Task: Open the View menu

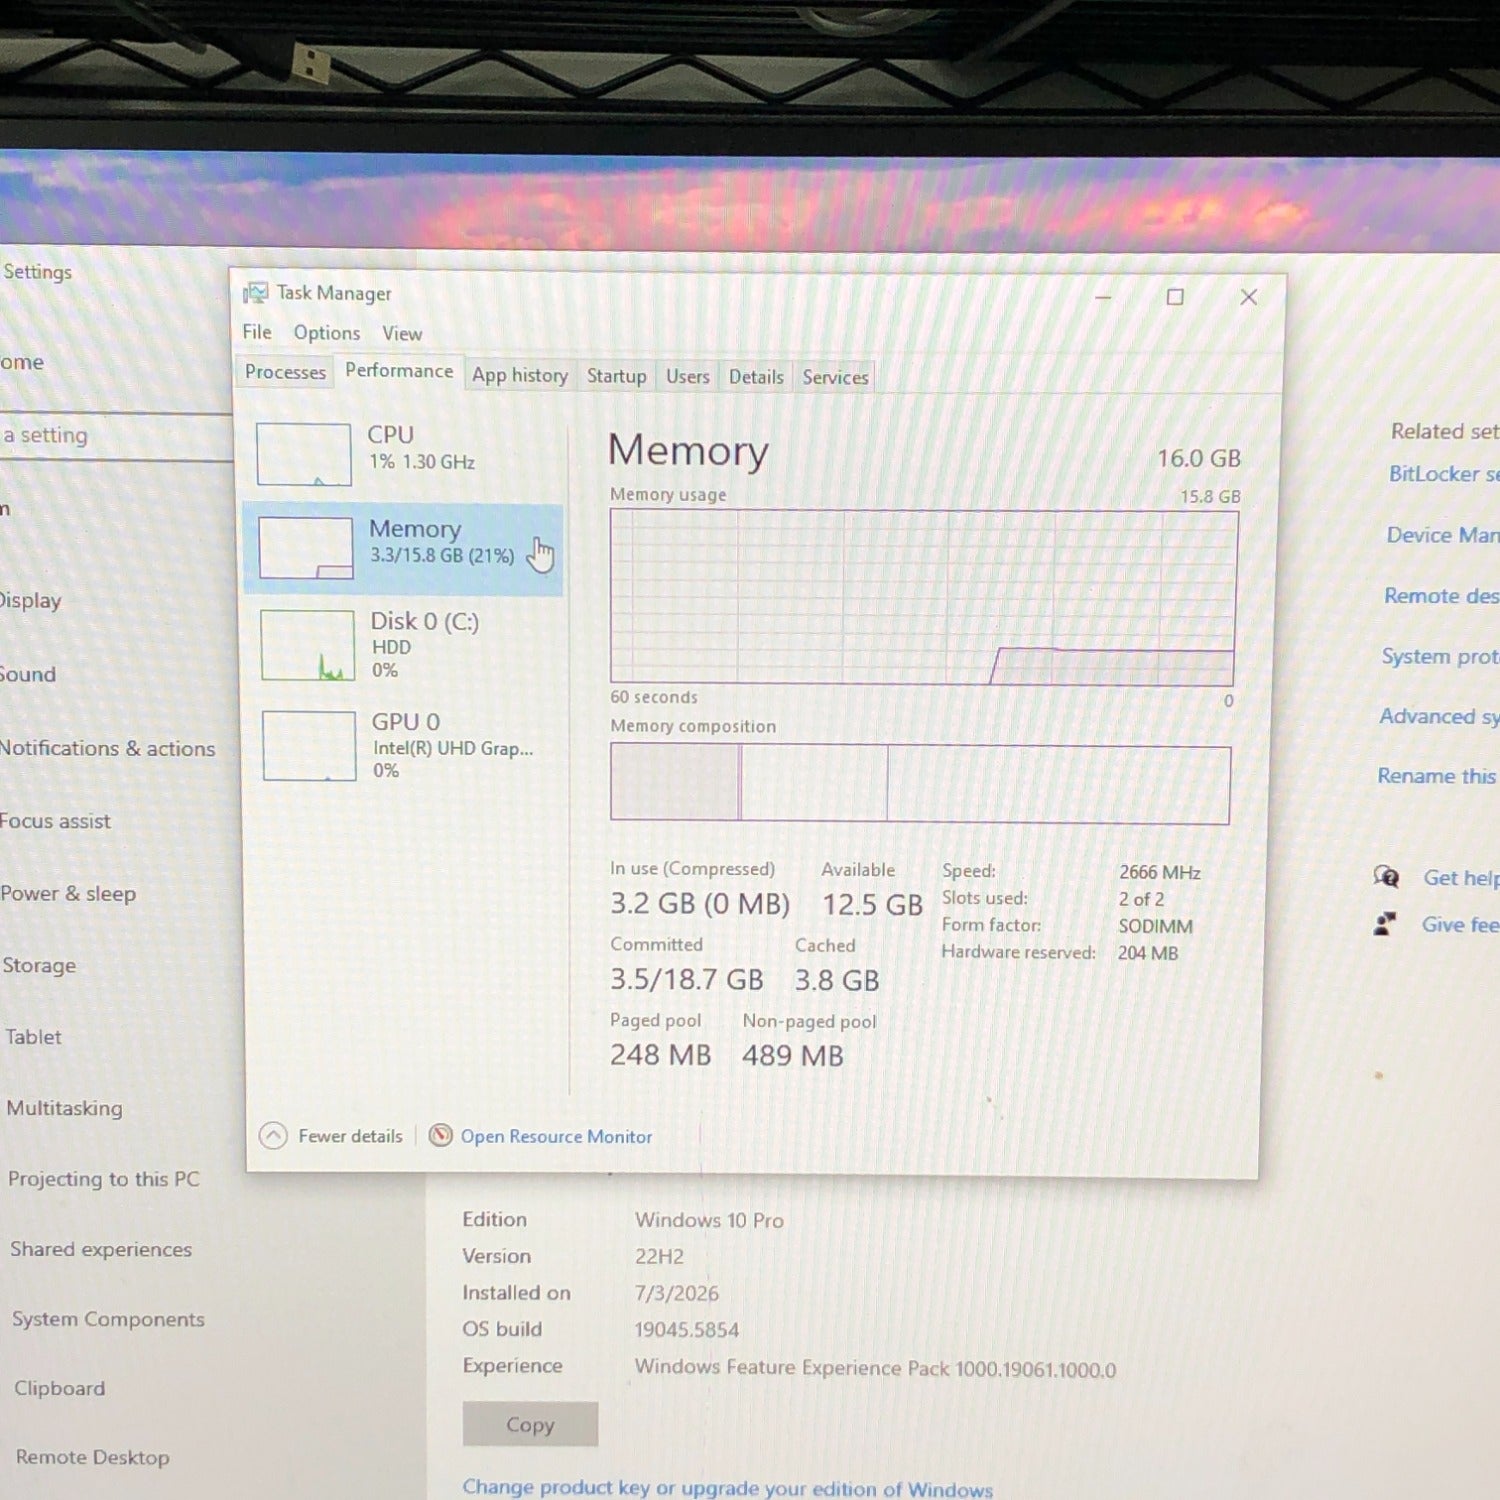Action: pos(402,334)
